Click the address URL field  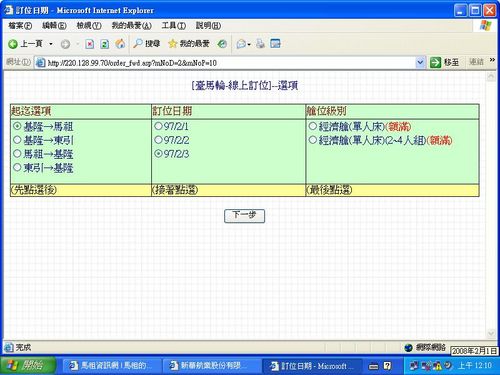230,63
